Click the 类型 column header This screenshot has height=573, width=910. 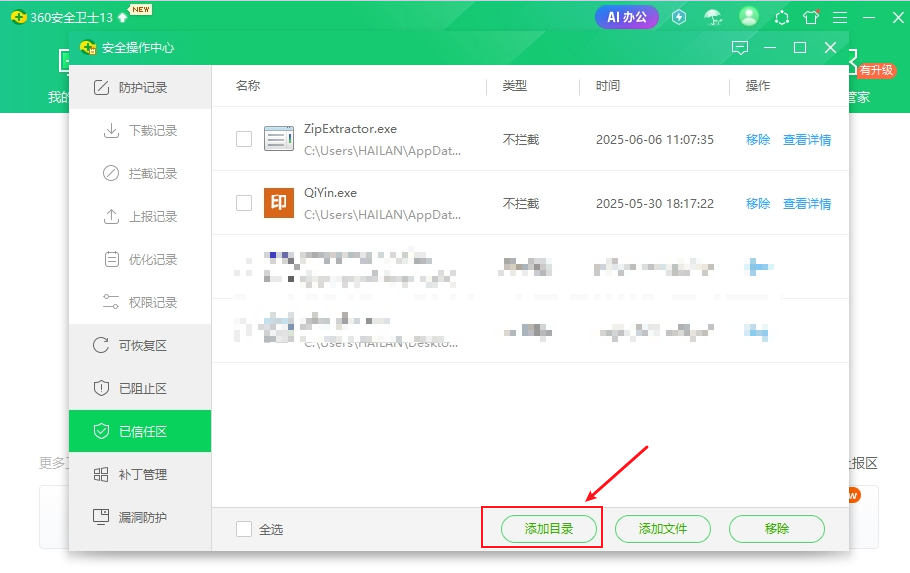(515, 86)
